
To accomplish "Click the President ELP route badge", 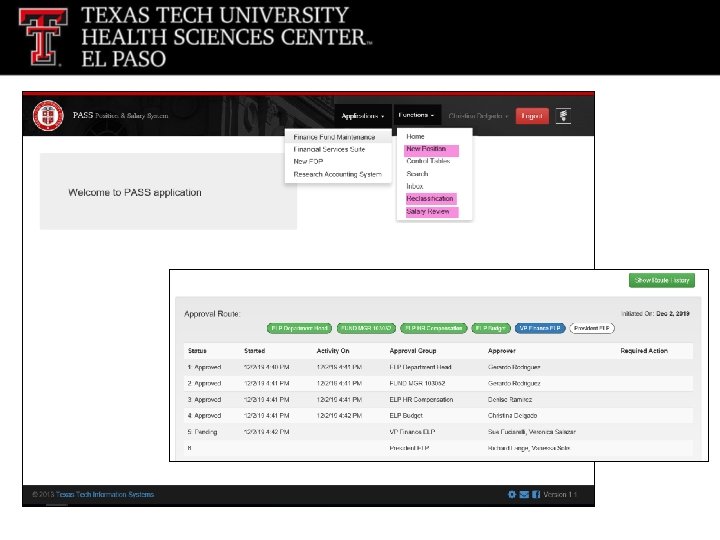I will [x=592, y=328].
